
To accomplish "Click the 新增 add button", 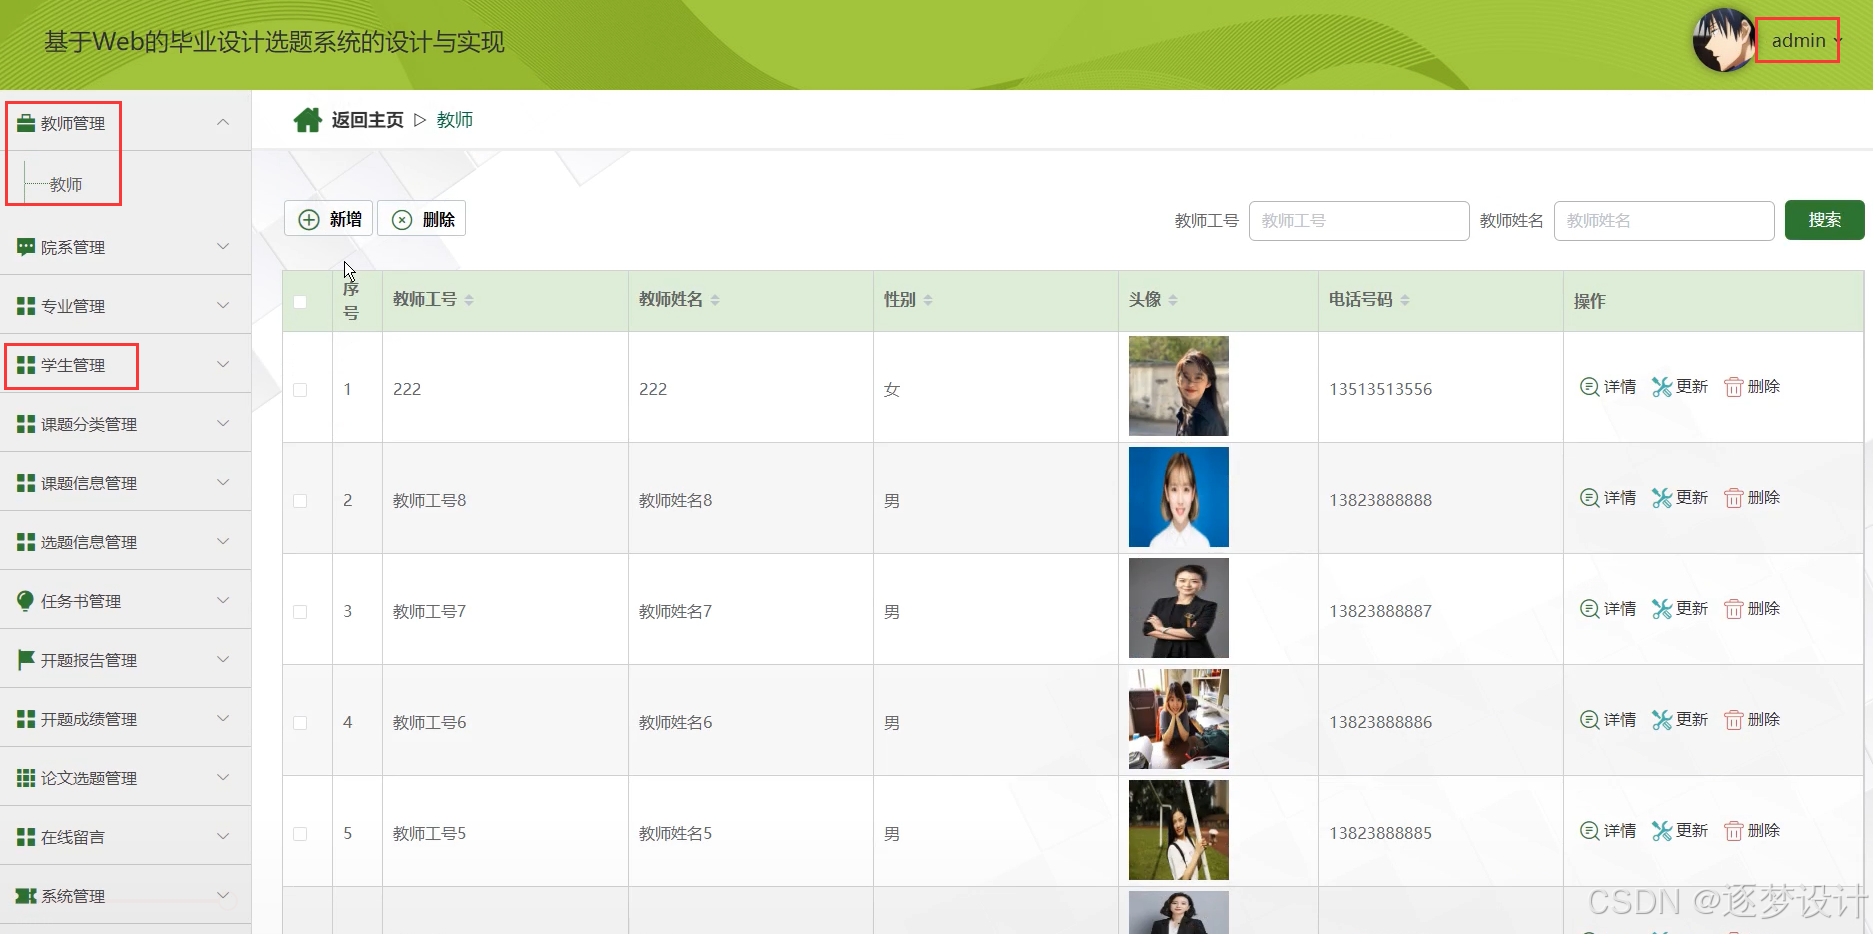I will tap(329, 219).
